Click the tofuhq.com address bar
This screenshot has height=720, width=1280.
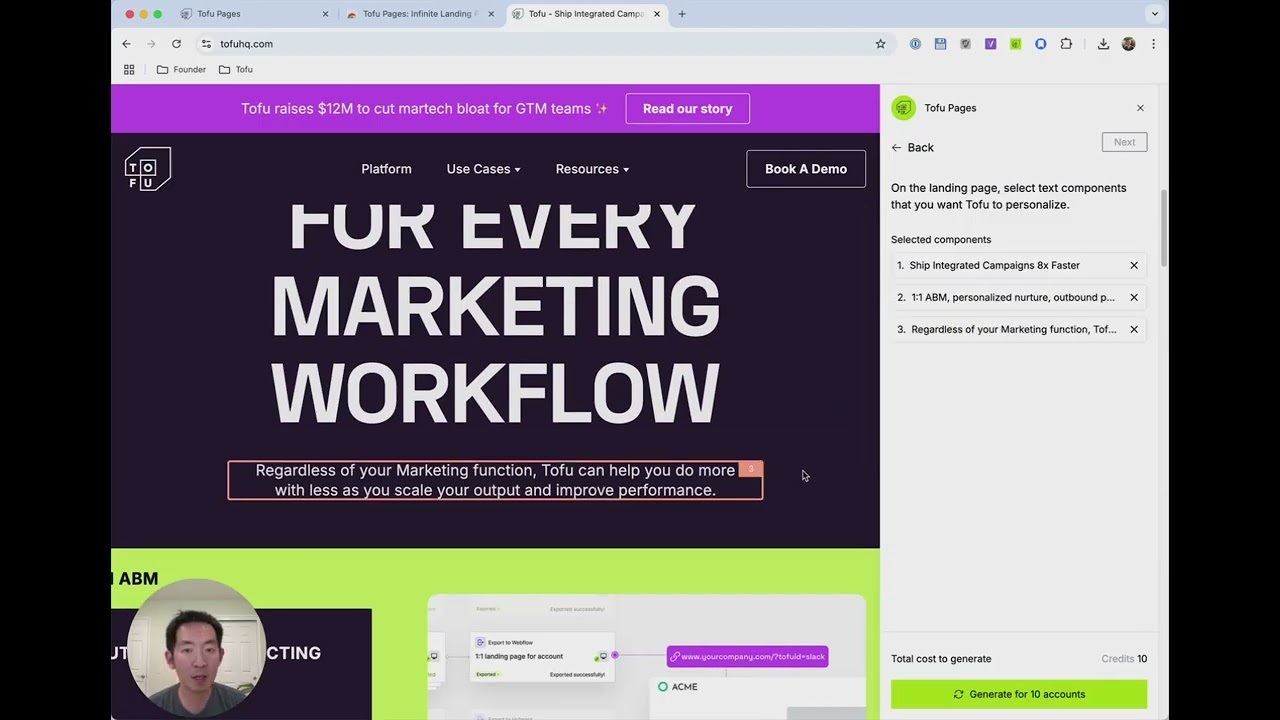[x=500, y=44]
